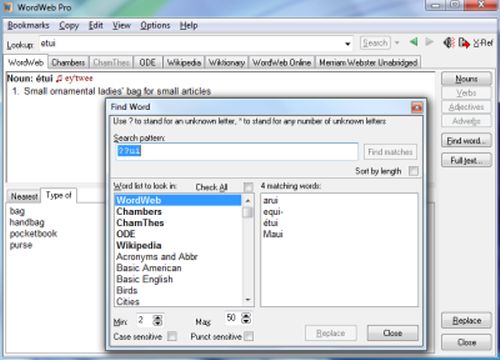Play the étui pronunciation note icon
The image size is (500, 360).
point(59,78)
